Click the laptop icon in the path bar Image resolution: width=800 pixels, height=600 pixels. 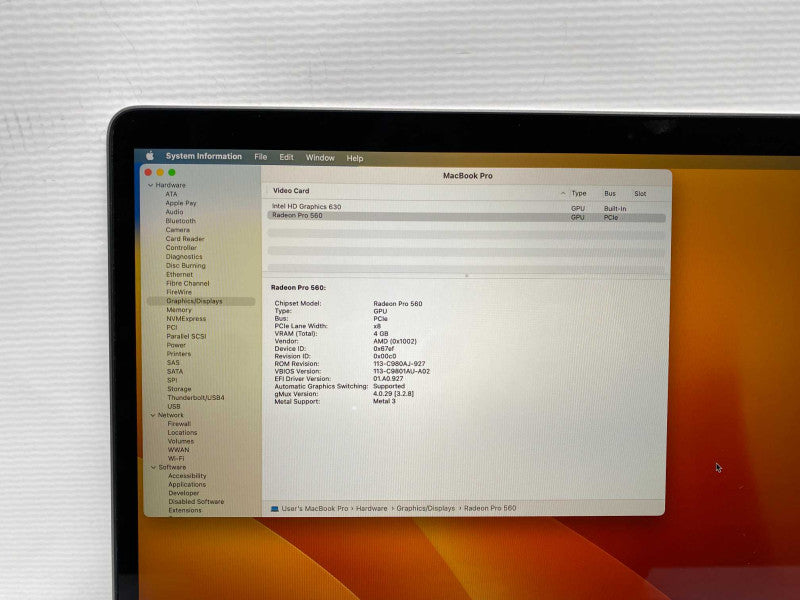[x=274, y=509]
